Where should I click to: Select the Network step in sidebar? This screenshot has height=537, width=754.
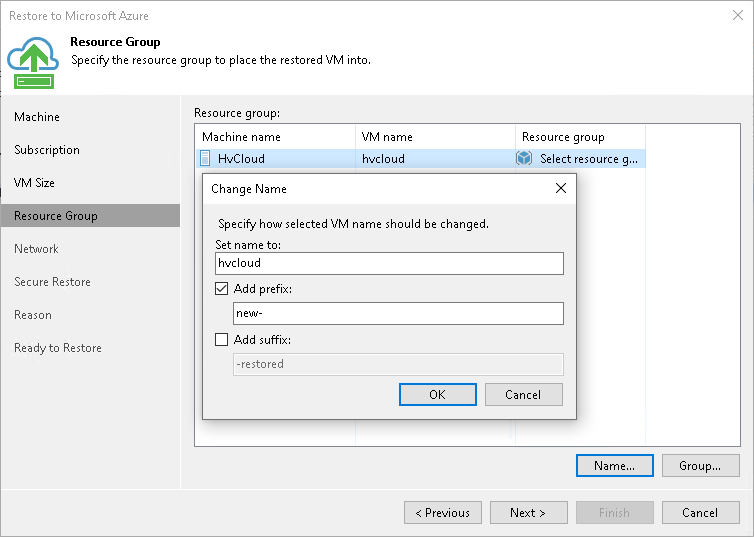37,249
